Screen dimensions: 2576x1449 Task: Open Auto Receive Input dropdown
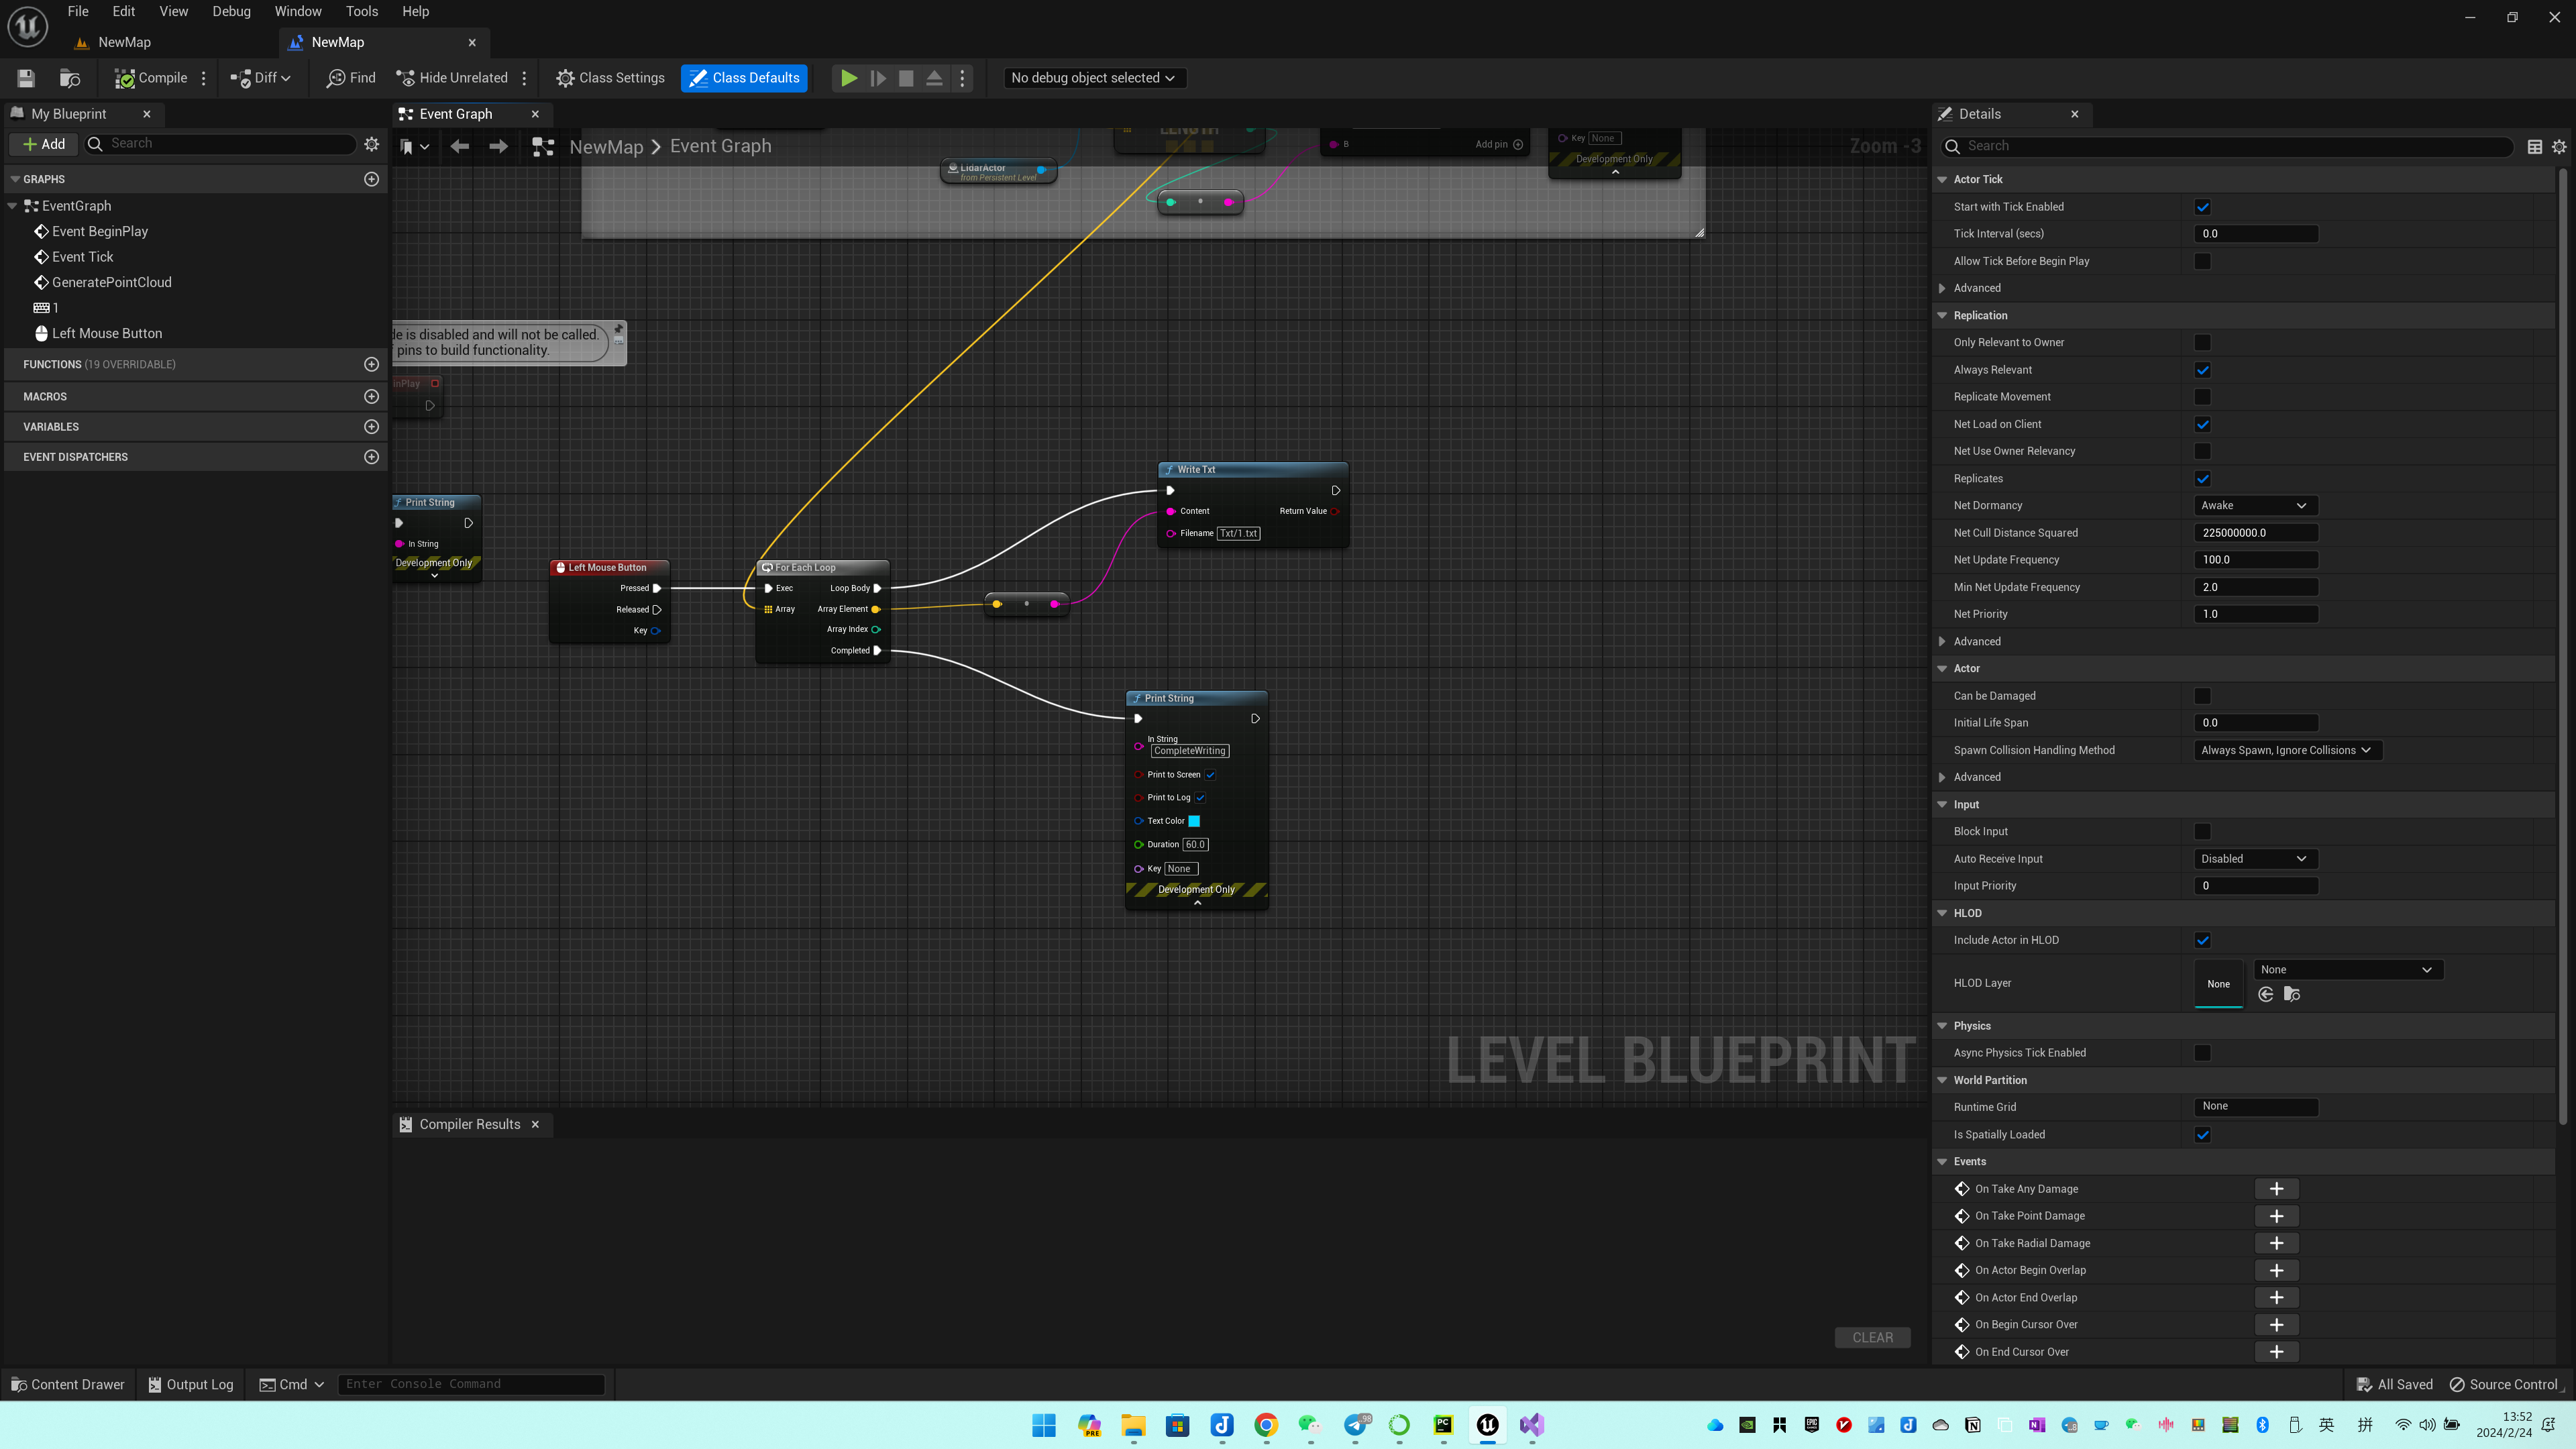pyautogui.click(x=2255, y=859)
